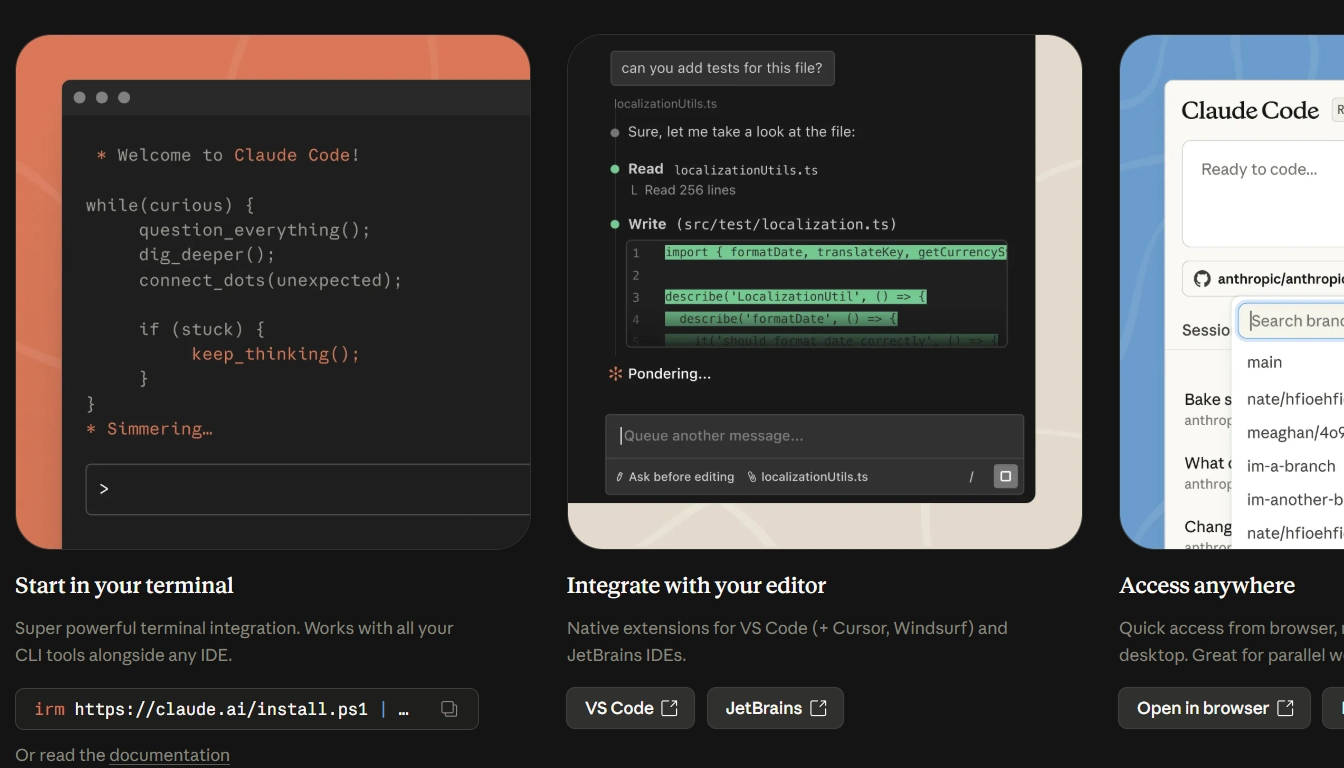
Task: Open the VS Code extension link
Action: (x=630, y=708)
